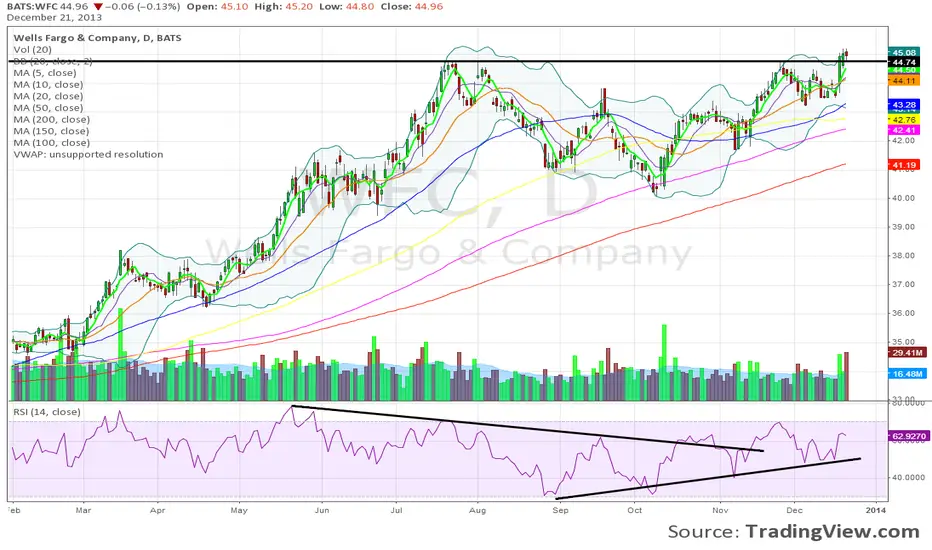Click the red 41.19 price tag
The width and height of the screenshot is (932, 550).
point(903,165)
